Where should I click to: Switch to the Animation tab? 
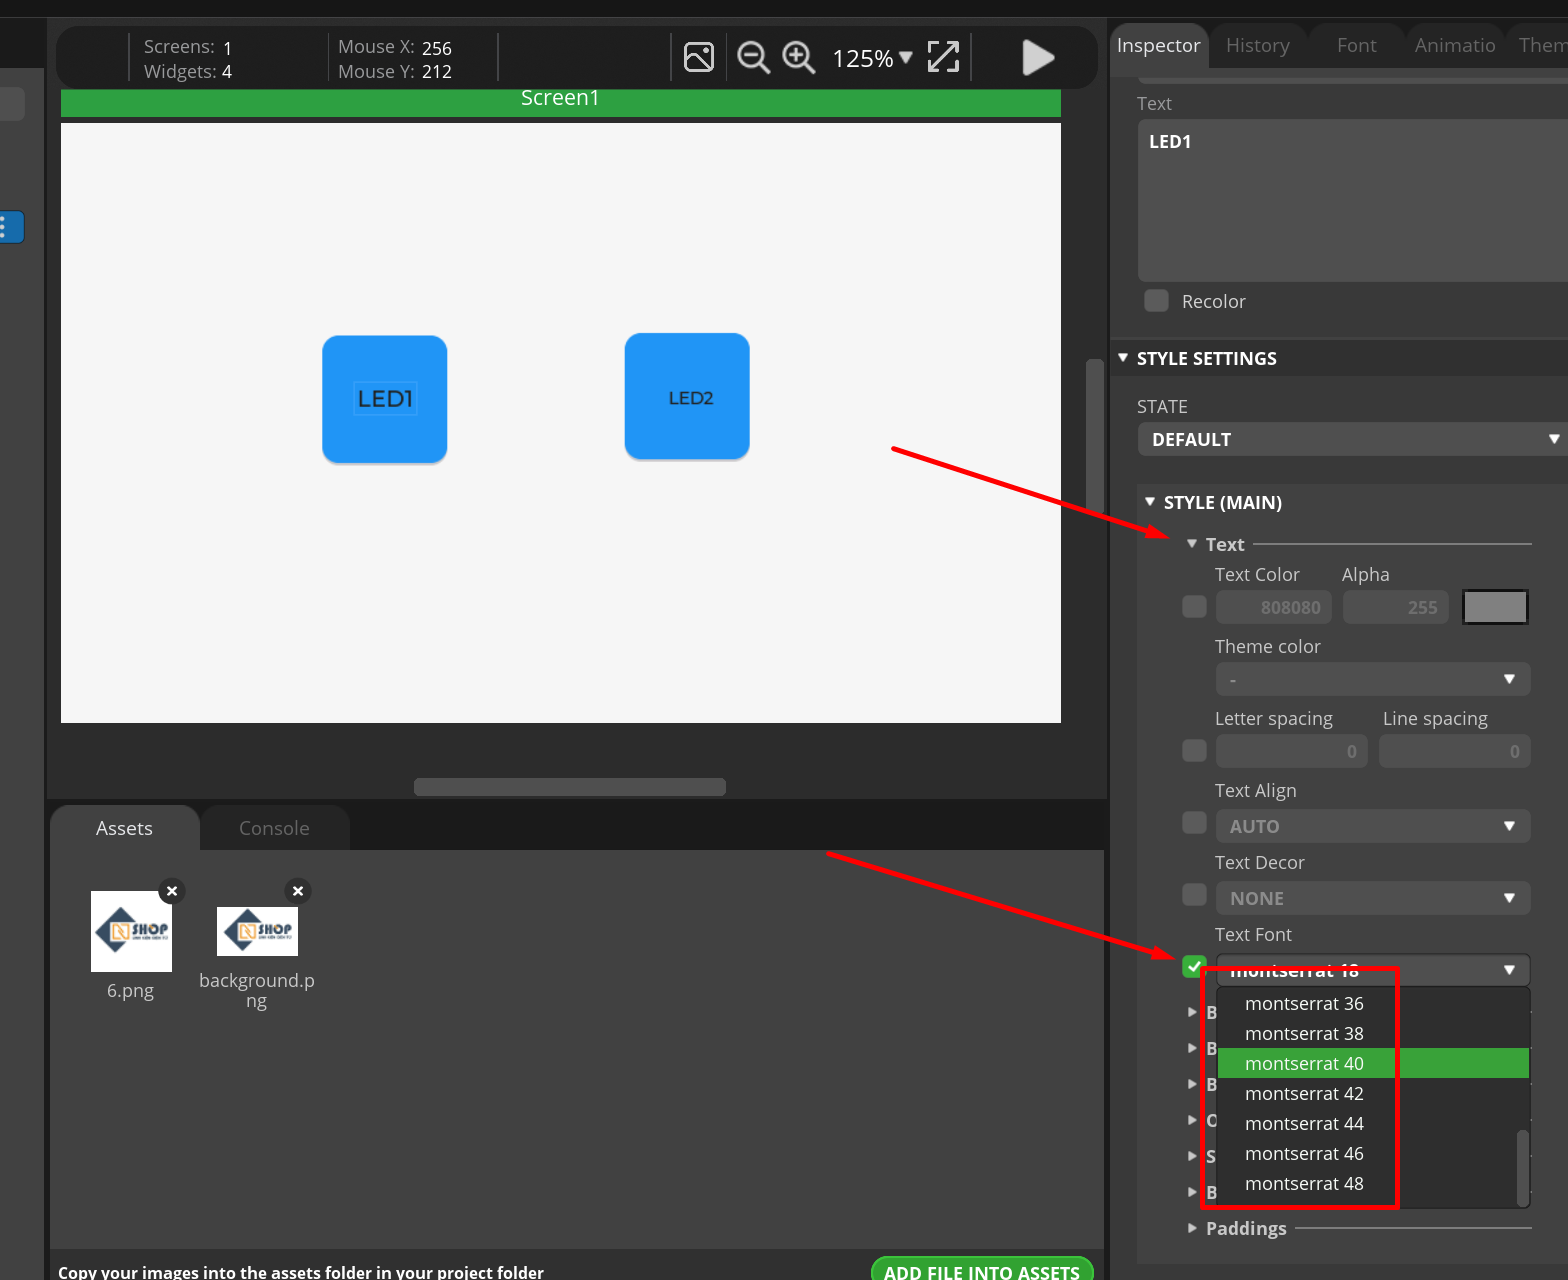point(1455,45)
